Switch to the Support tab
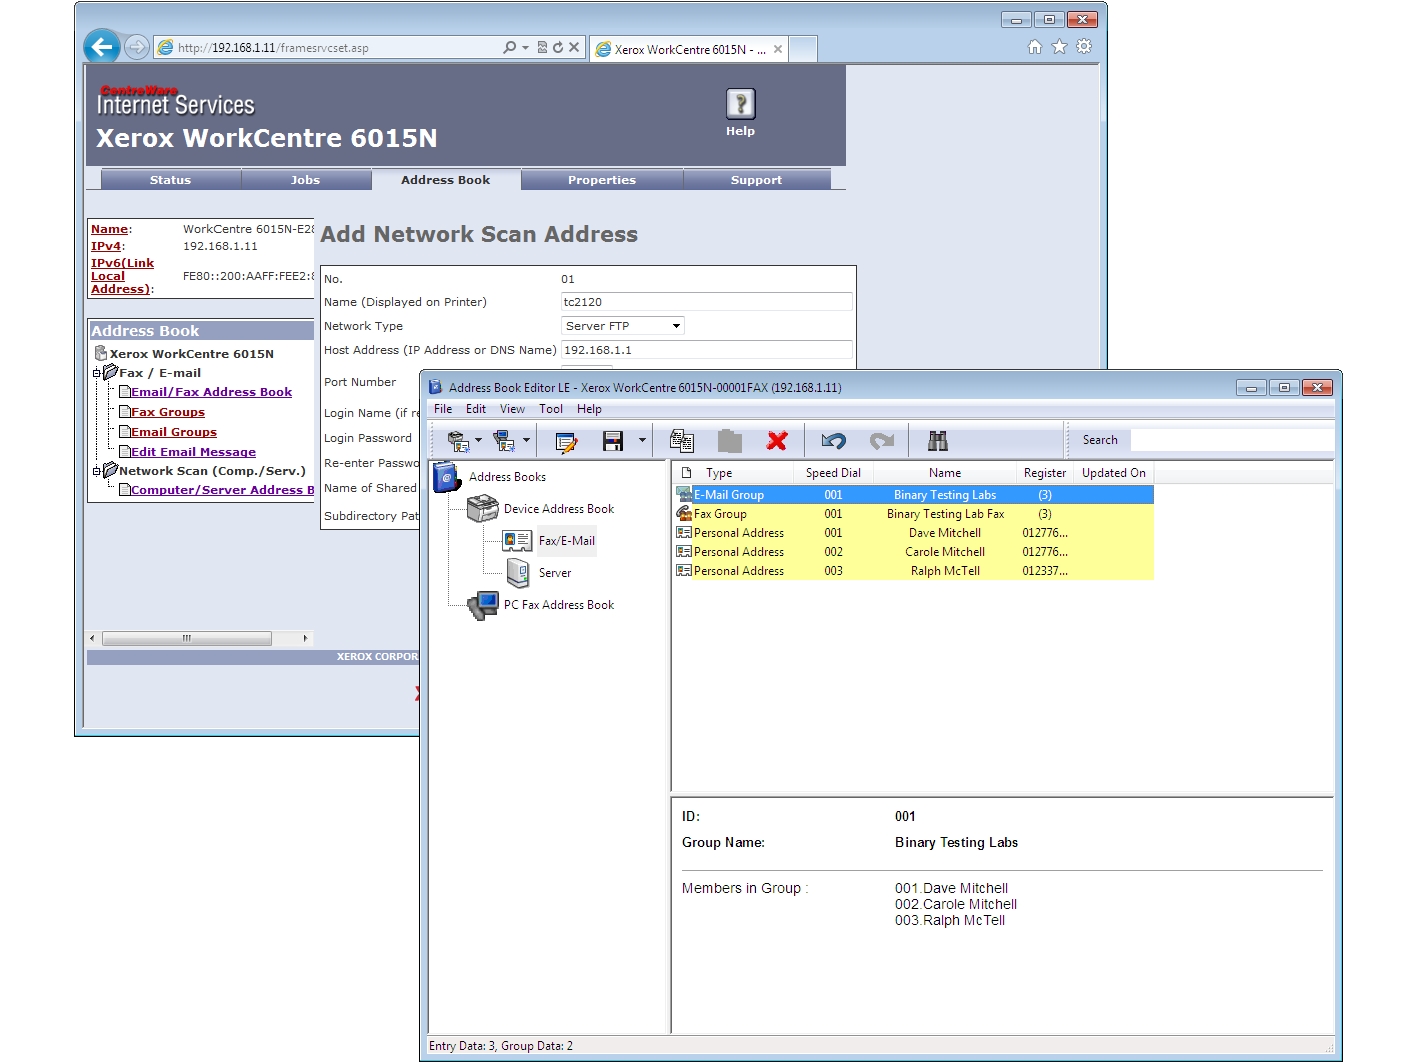 pos(756,180)
